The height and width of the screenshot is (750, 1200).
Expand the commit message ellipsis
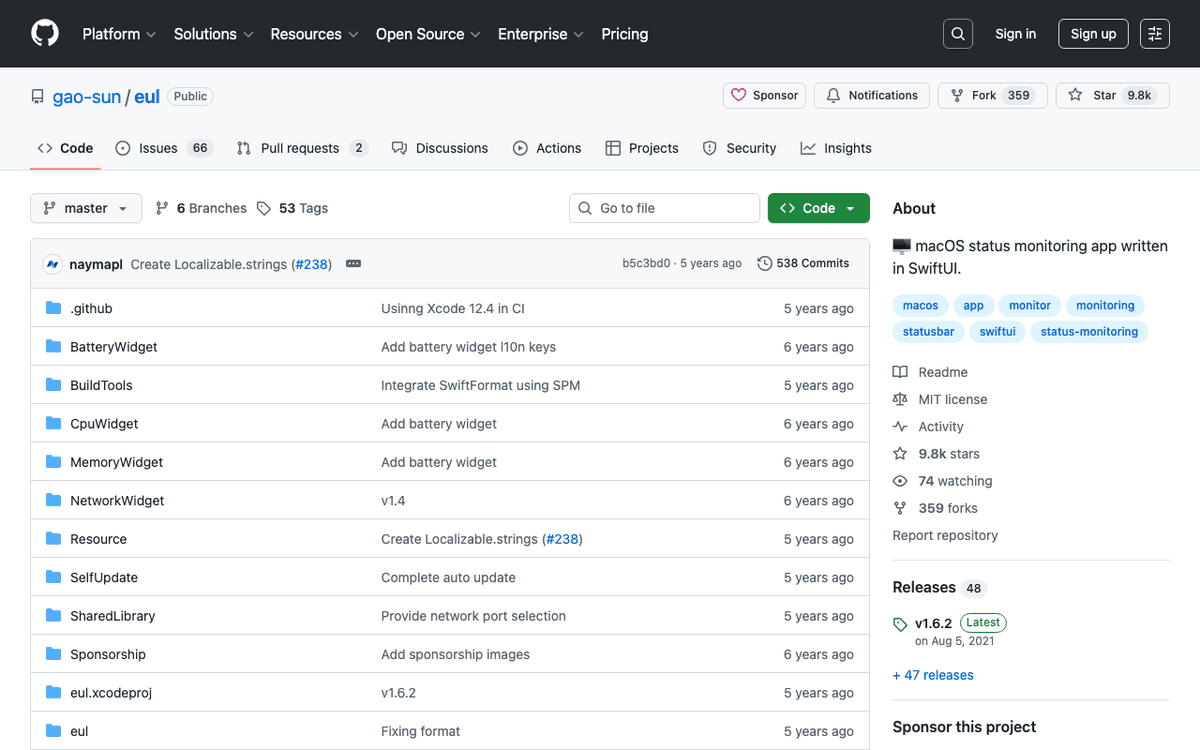tap(353, 263)
